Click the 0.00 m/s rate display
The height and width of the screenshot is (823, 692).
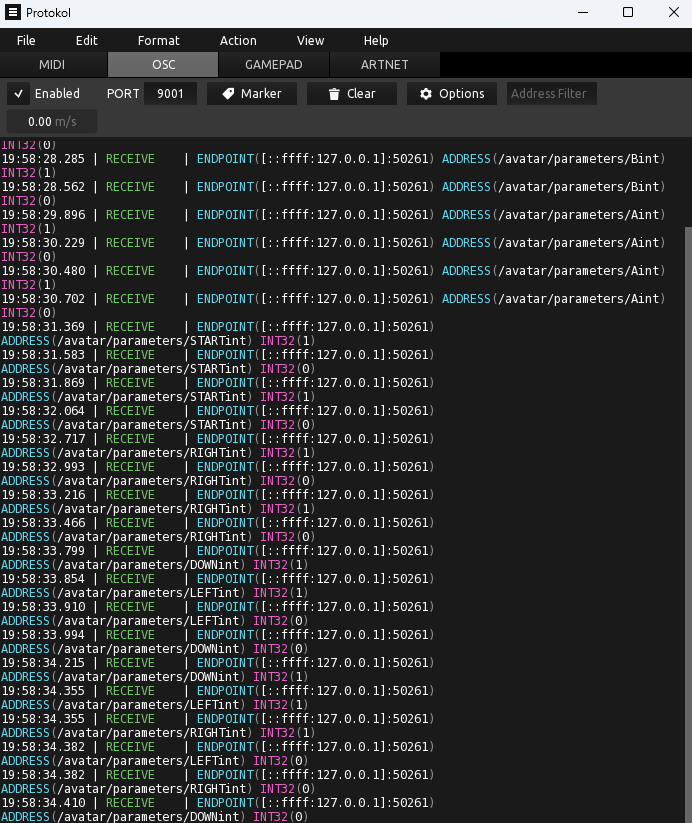pyautogui.click(x=52, y=122)
